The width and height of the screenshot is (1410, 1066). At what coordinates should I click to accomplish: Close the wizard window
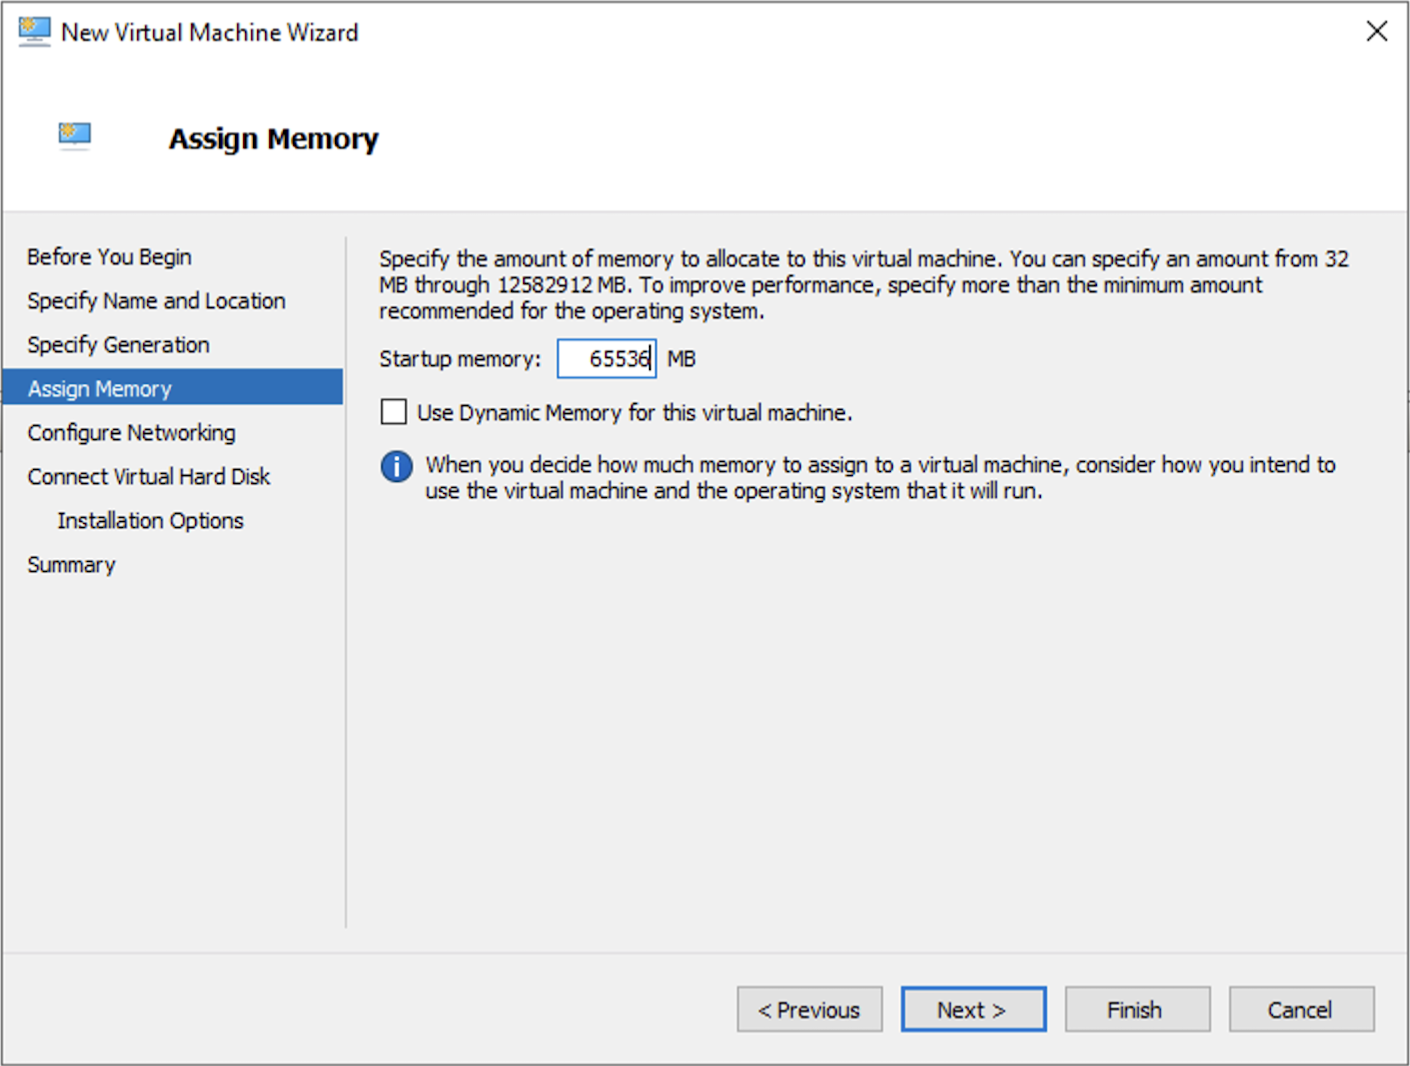[x=1376, y=31]
